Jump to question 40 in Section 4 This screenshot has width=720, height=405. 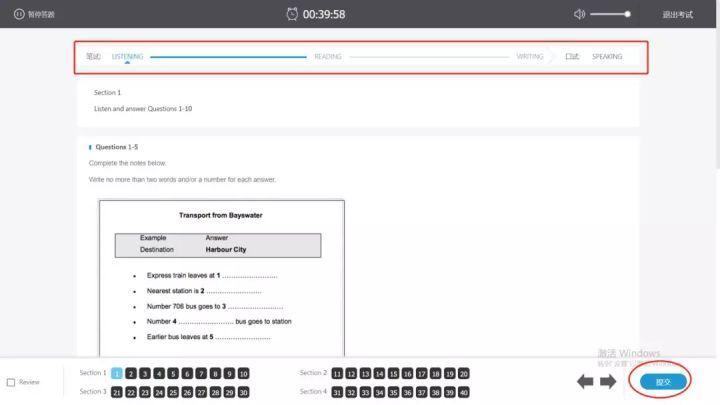click(x=464, y=393)
